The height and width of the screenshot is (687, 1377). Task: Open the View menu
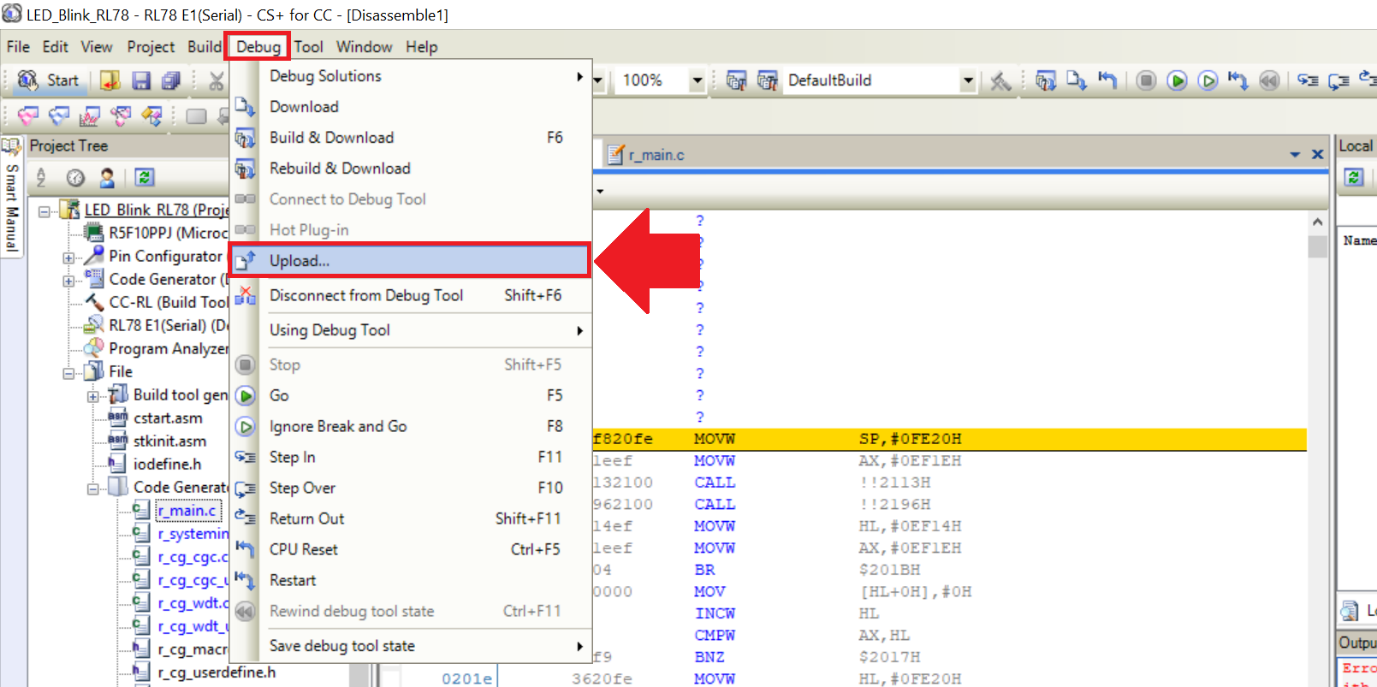(97, 47)
